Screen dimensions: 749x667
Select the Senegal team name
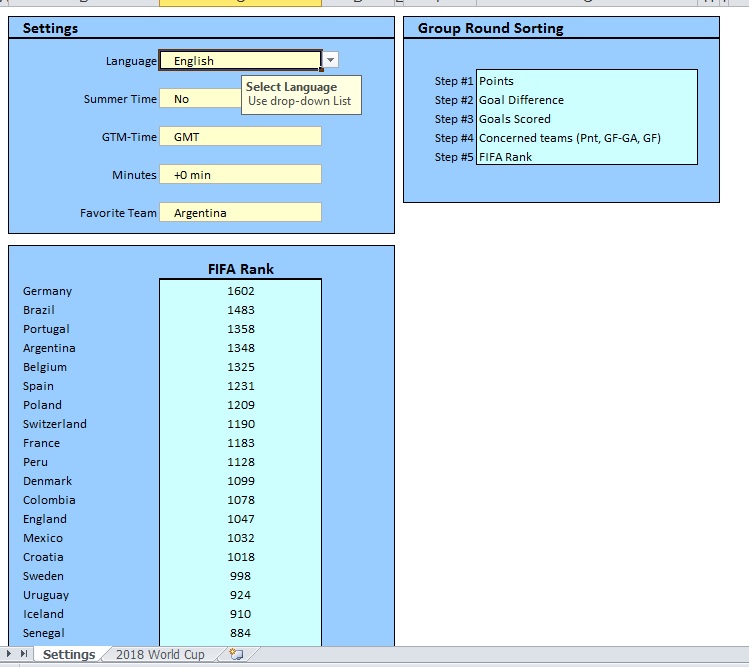43,633
